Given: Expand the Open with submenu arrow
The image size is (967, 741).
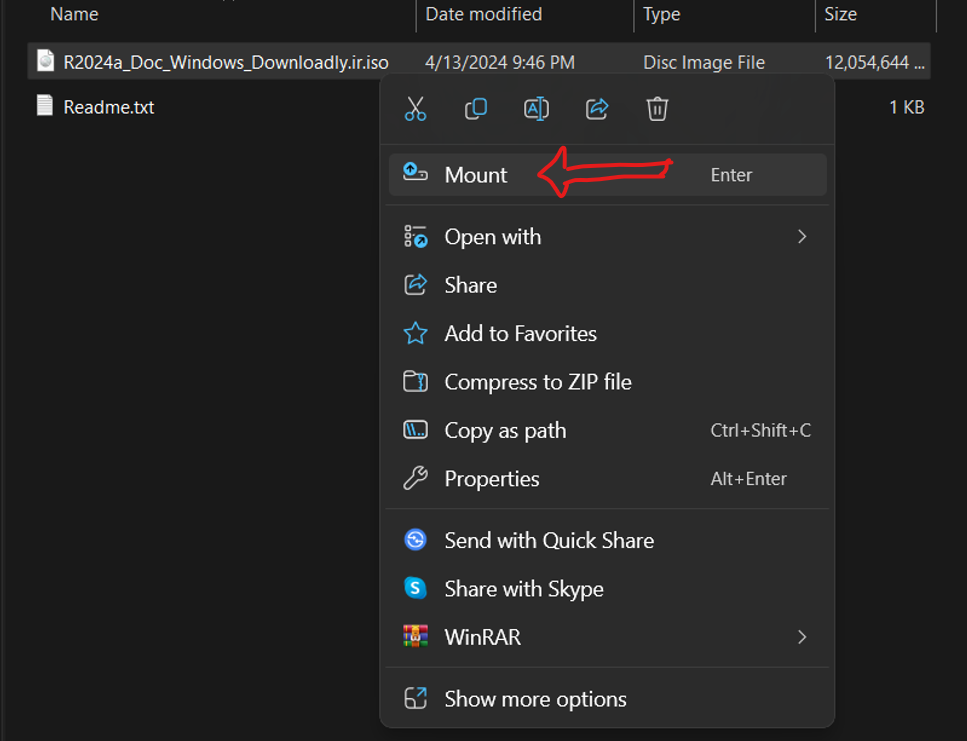Looking at the screenshot, I should 802,237.
